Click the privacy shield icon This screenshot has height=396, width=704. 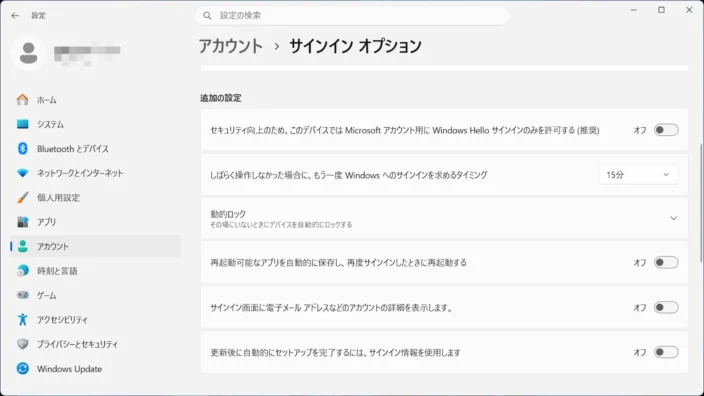(22, 344)
